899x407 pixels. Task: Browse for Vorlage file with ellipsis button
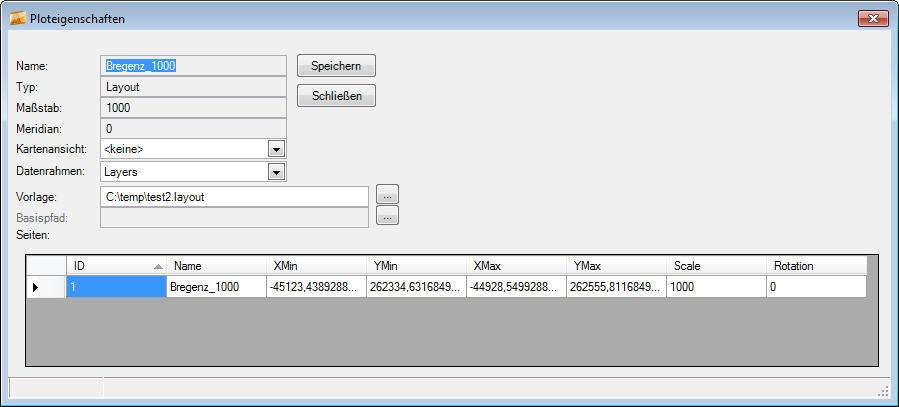coord(388,195)
